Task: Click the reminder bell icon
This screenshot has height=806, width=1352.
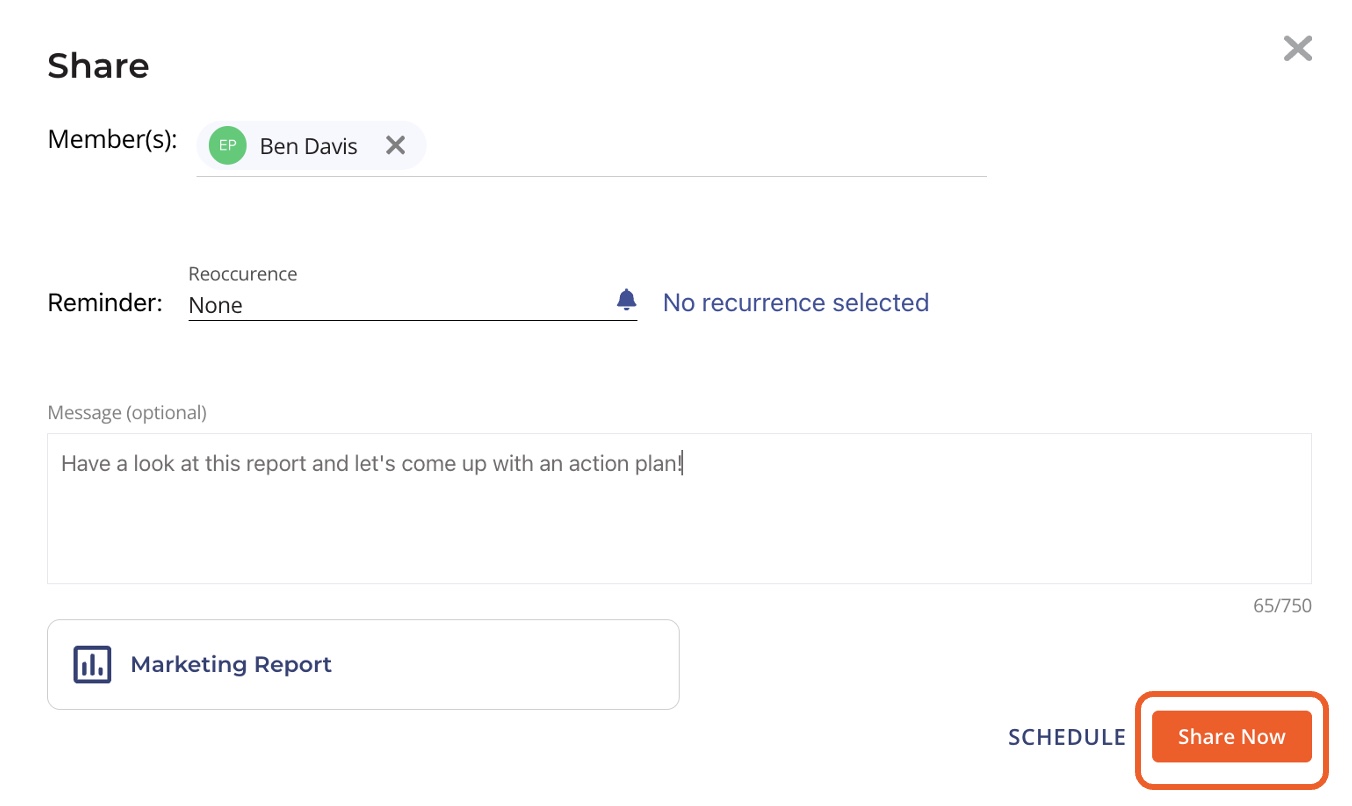Action: pyautogui.click(x=626, y=300)
